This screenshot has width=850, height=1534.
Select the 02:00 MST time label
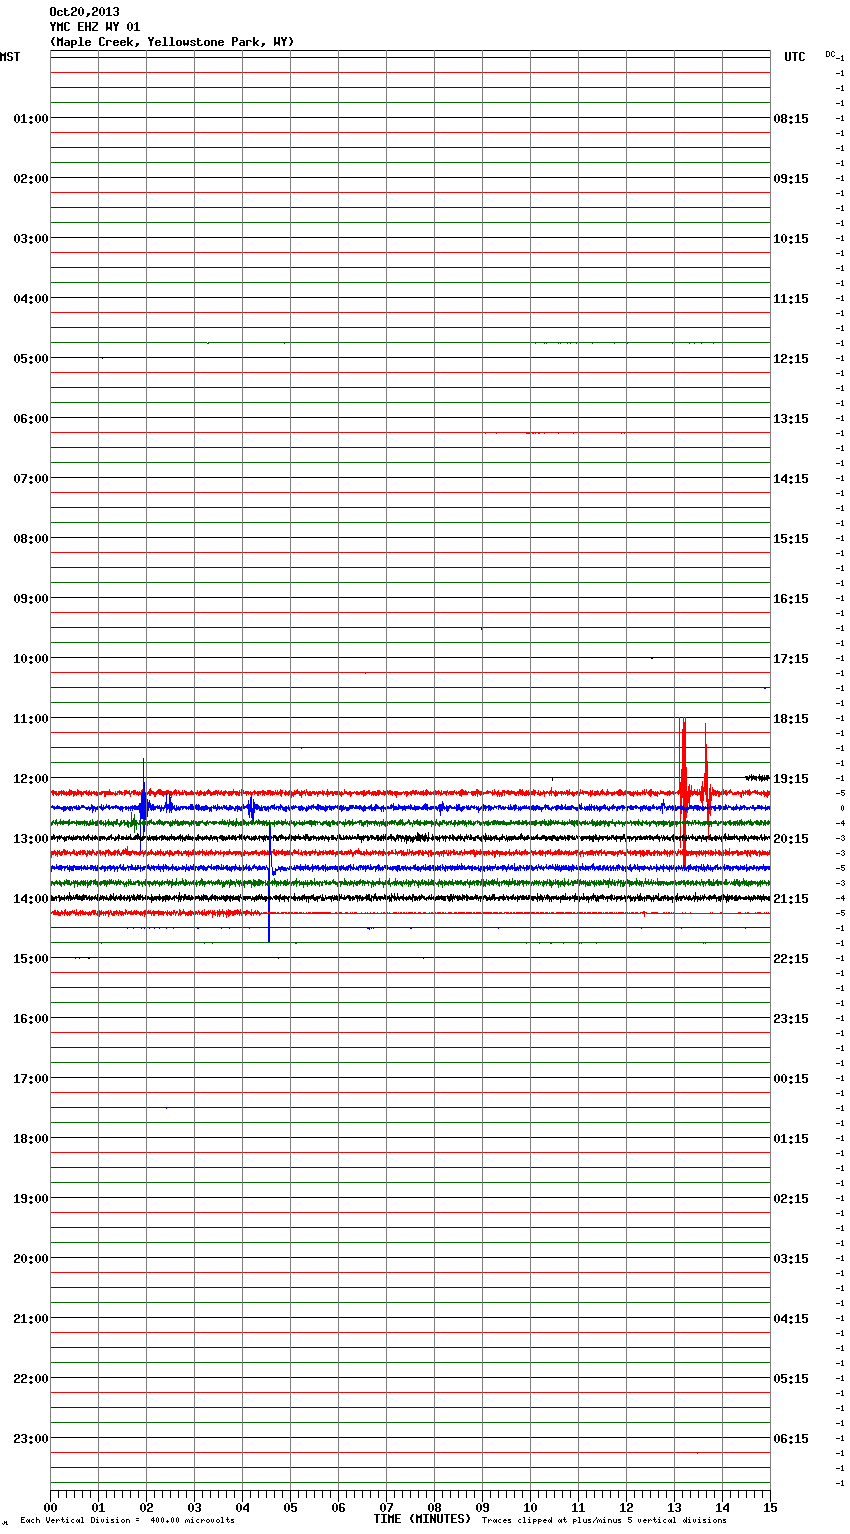tap(31, 179)
